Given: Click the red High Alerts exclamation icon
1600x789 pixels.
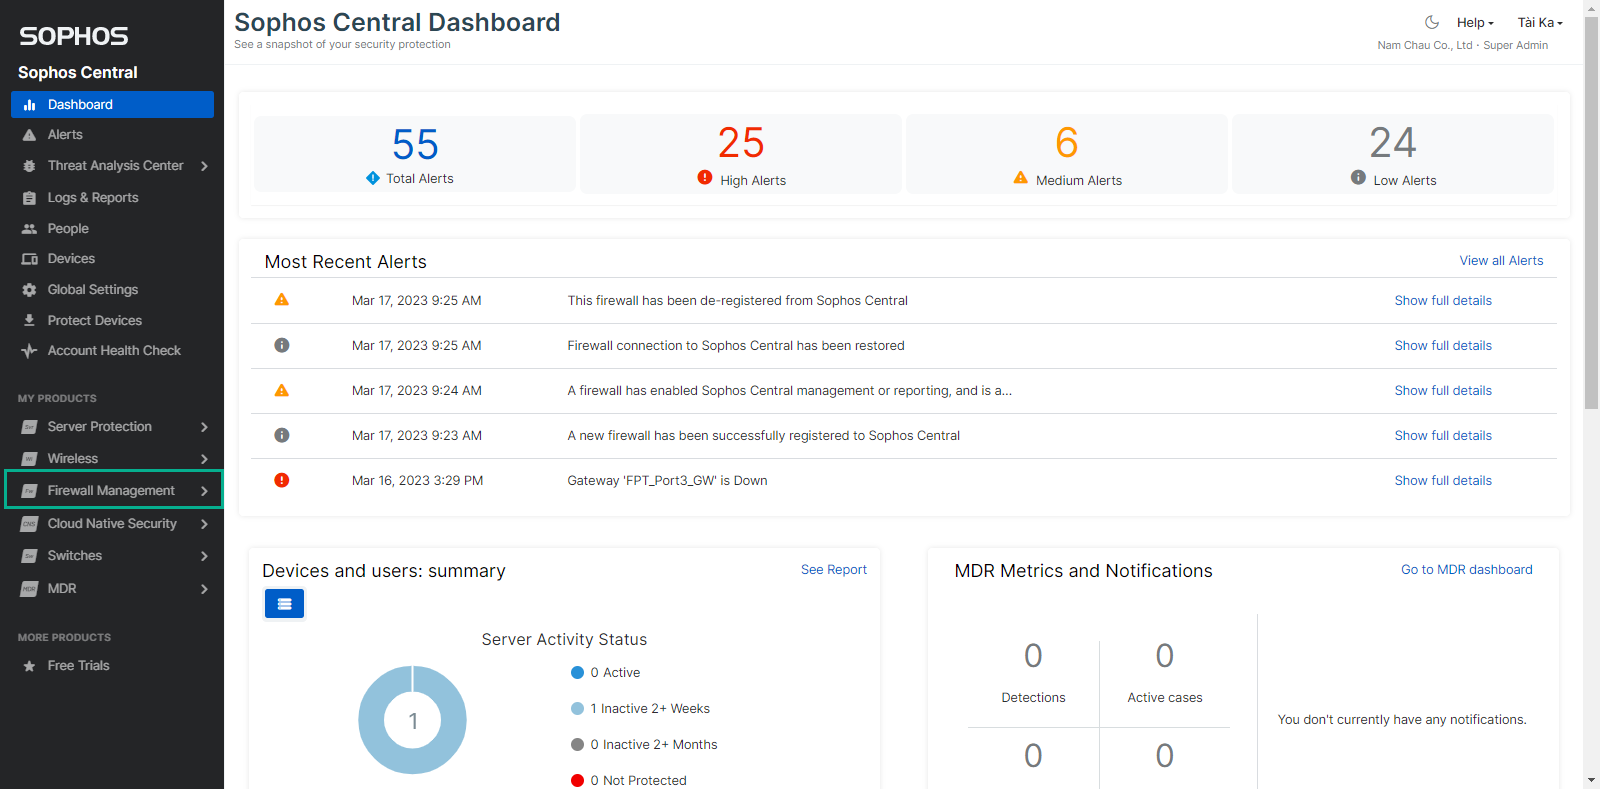Looking at the screenshot, I should [705, 178].
